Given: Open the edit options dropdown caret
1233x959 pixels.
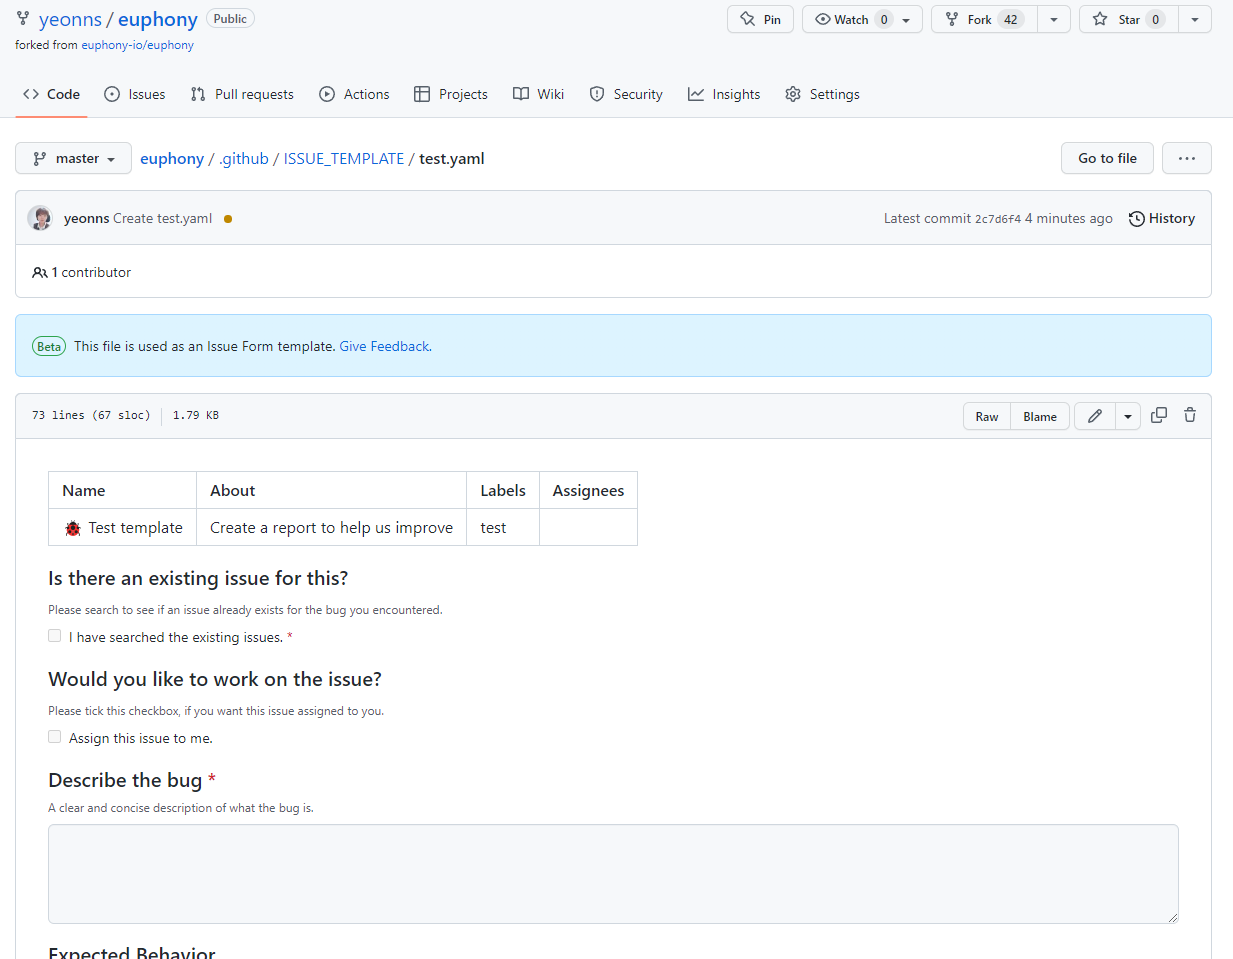Looking at the screenshot, I should coord(1128,416).
